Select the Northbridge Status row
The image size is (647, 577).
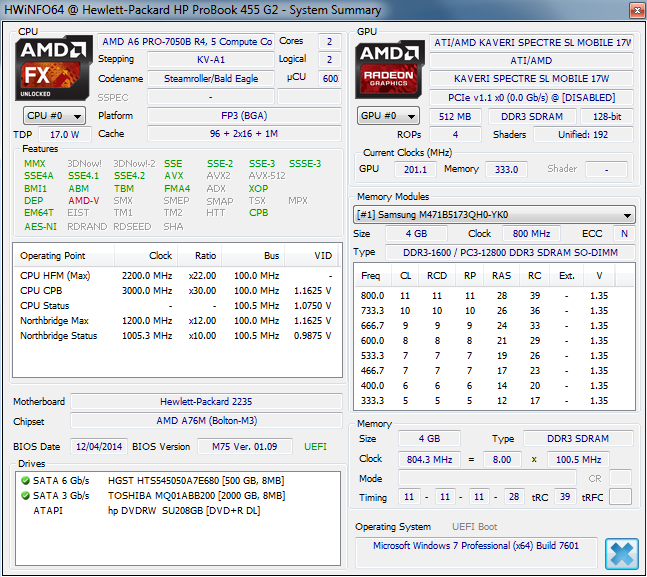176,336
